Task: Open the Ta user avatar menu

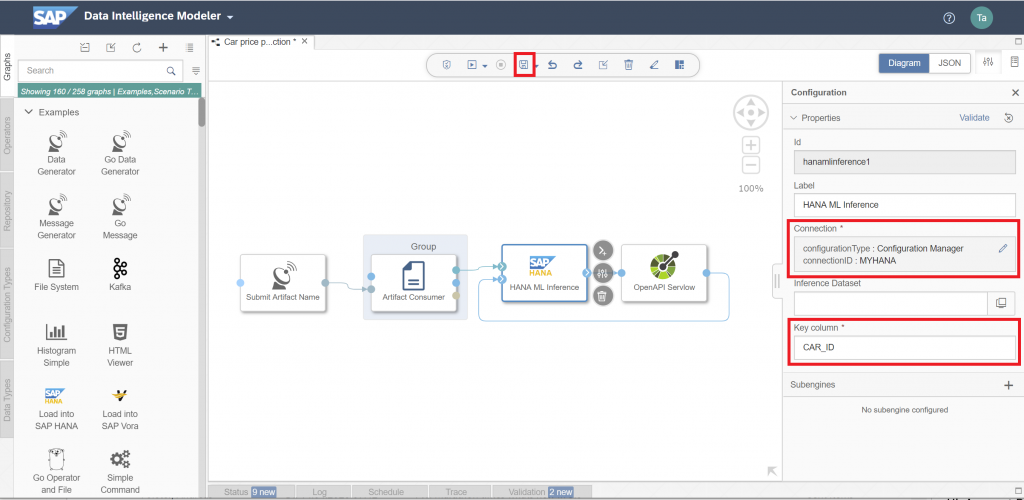Action: pos(982,18)
